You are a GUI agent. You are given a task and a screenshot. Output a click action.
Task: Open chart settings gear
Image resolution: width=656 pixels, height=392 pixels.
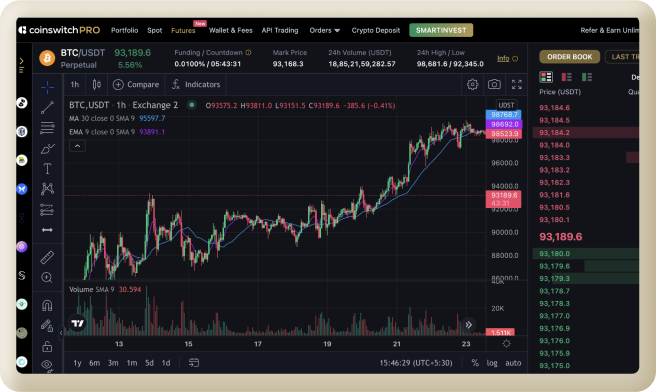472,85
